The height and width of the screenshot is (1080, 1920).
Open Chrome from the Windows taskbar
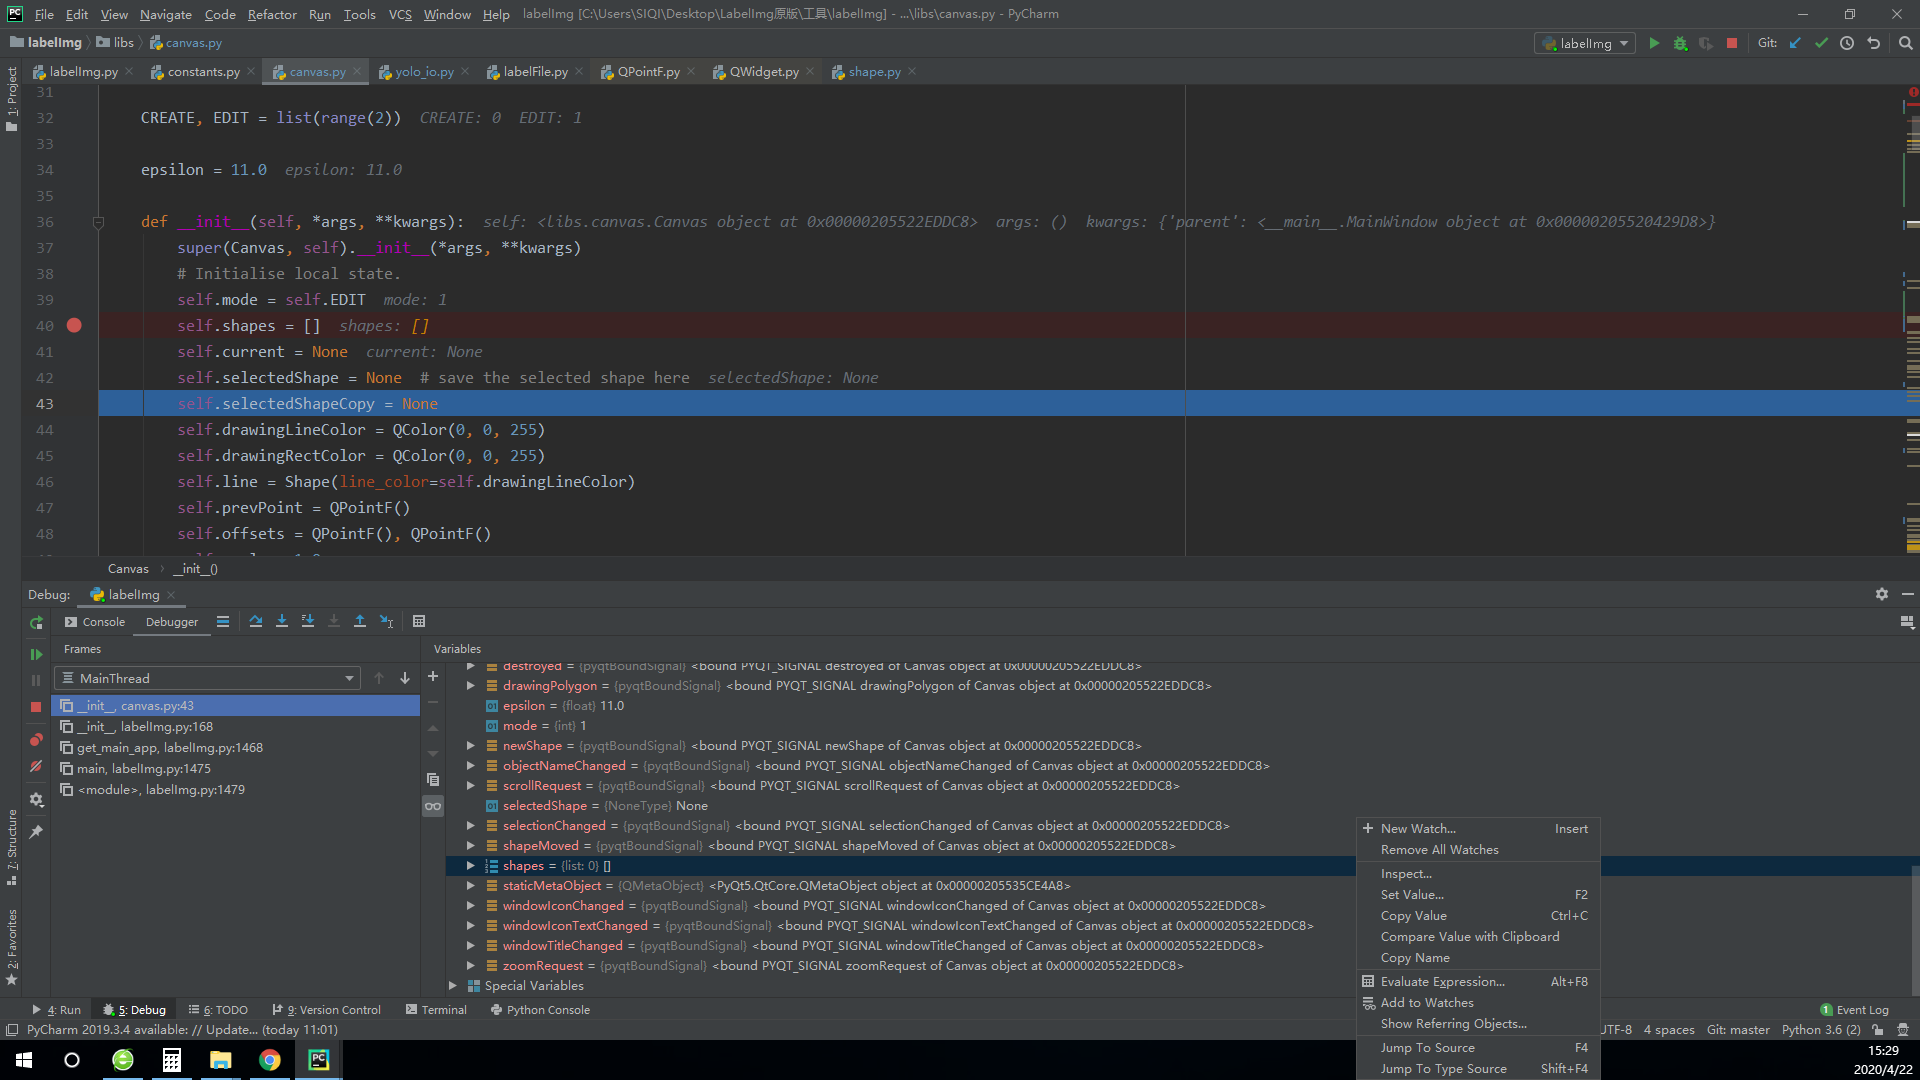click(x=270, y=1059)
